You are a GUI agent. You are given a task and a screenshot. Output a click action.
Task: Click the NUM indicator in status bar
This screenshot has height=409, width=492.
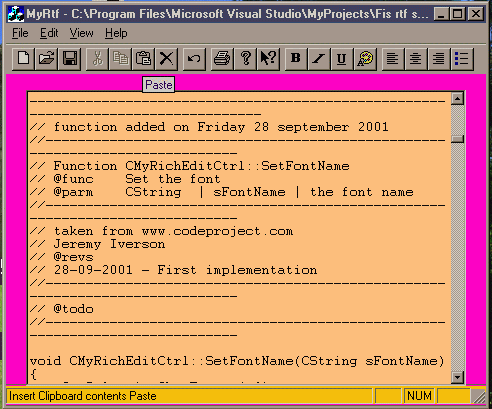point(419,396)
